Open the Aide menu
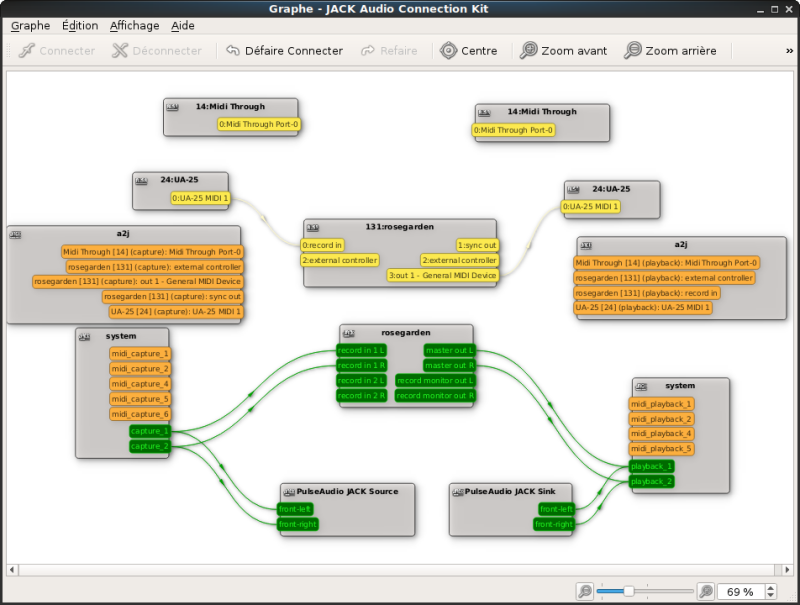The width and height of the screenshot is (800, 605). [183, 26]
